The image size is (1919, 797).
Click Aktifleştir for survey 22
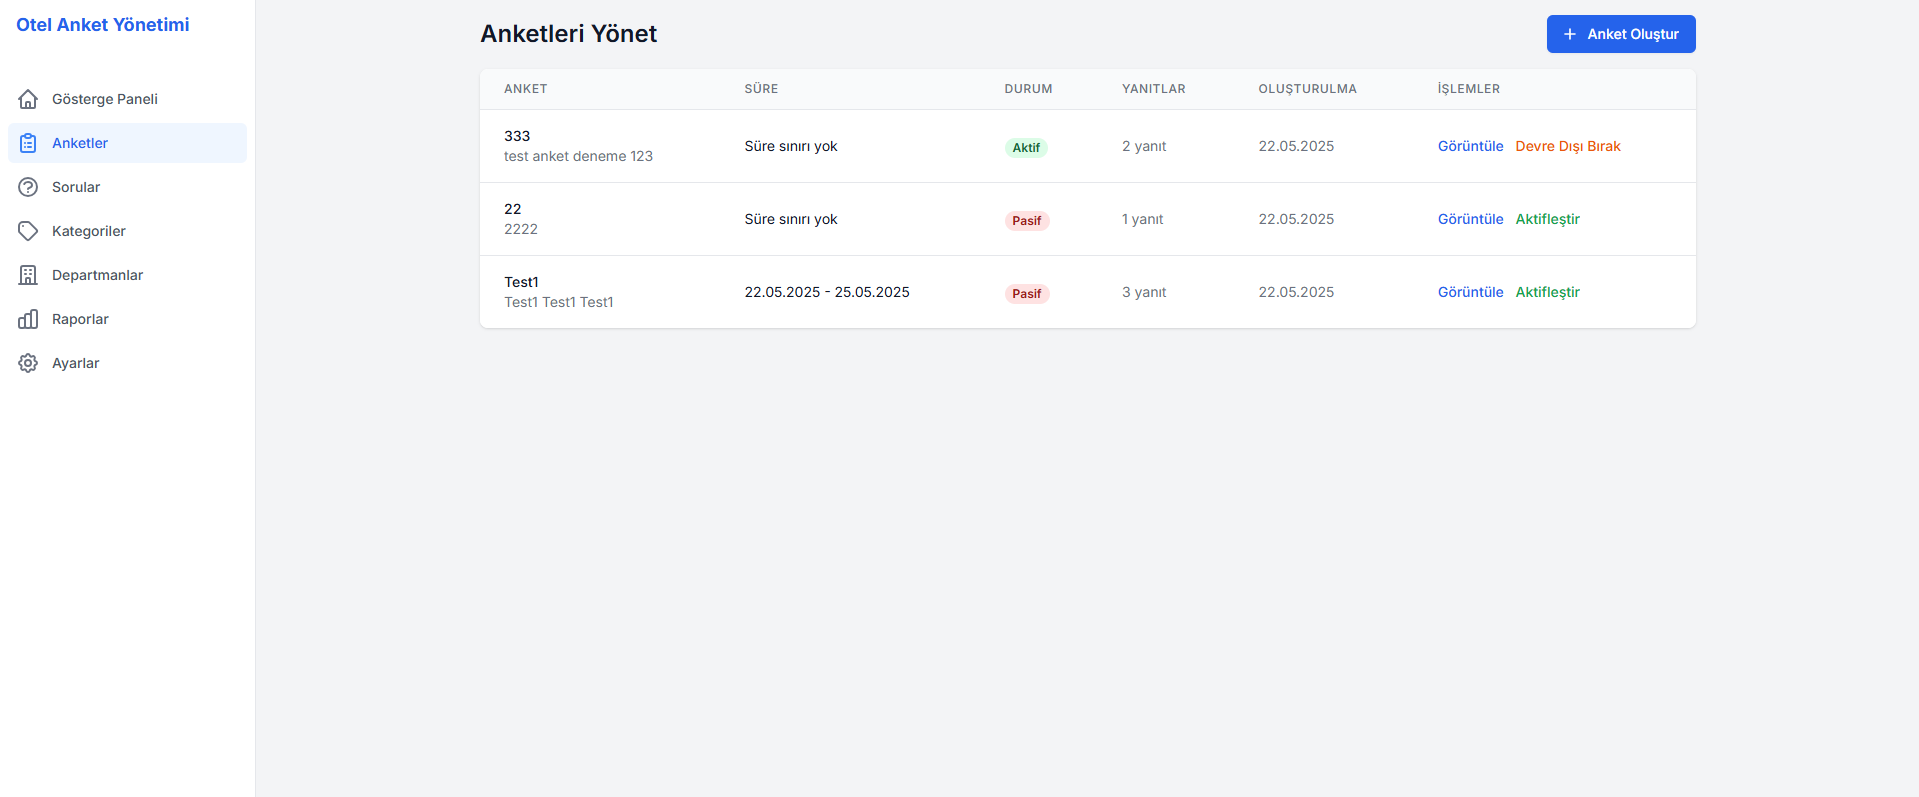pyautogui.click(x=1547, y=219)
